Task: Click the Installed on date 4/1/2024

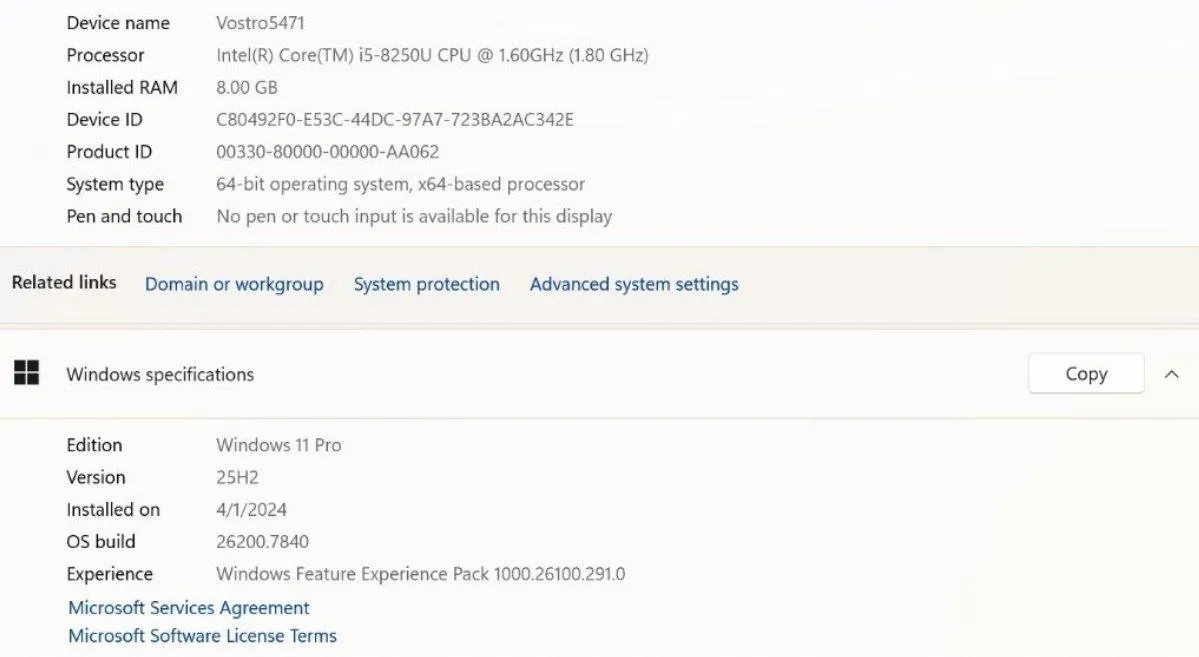Action: click(252, 510)
